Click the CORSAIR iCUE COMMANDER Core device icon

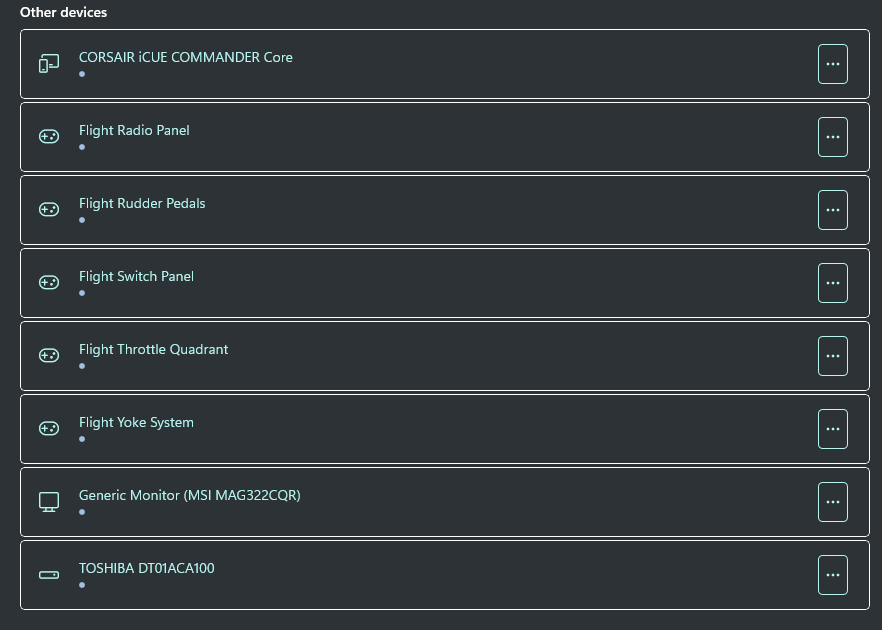pos(48,64)
